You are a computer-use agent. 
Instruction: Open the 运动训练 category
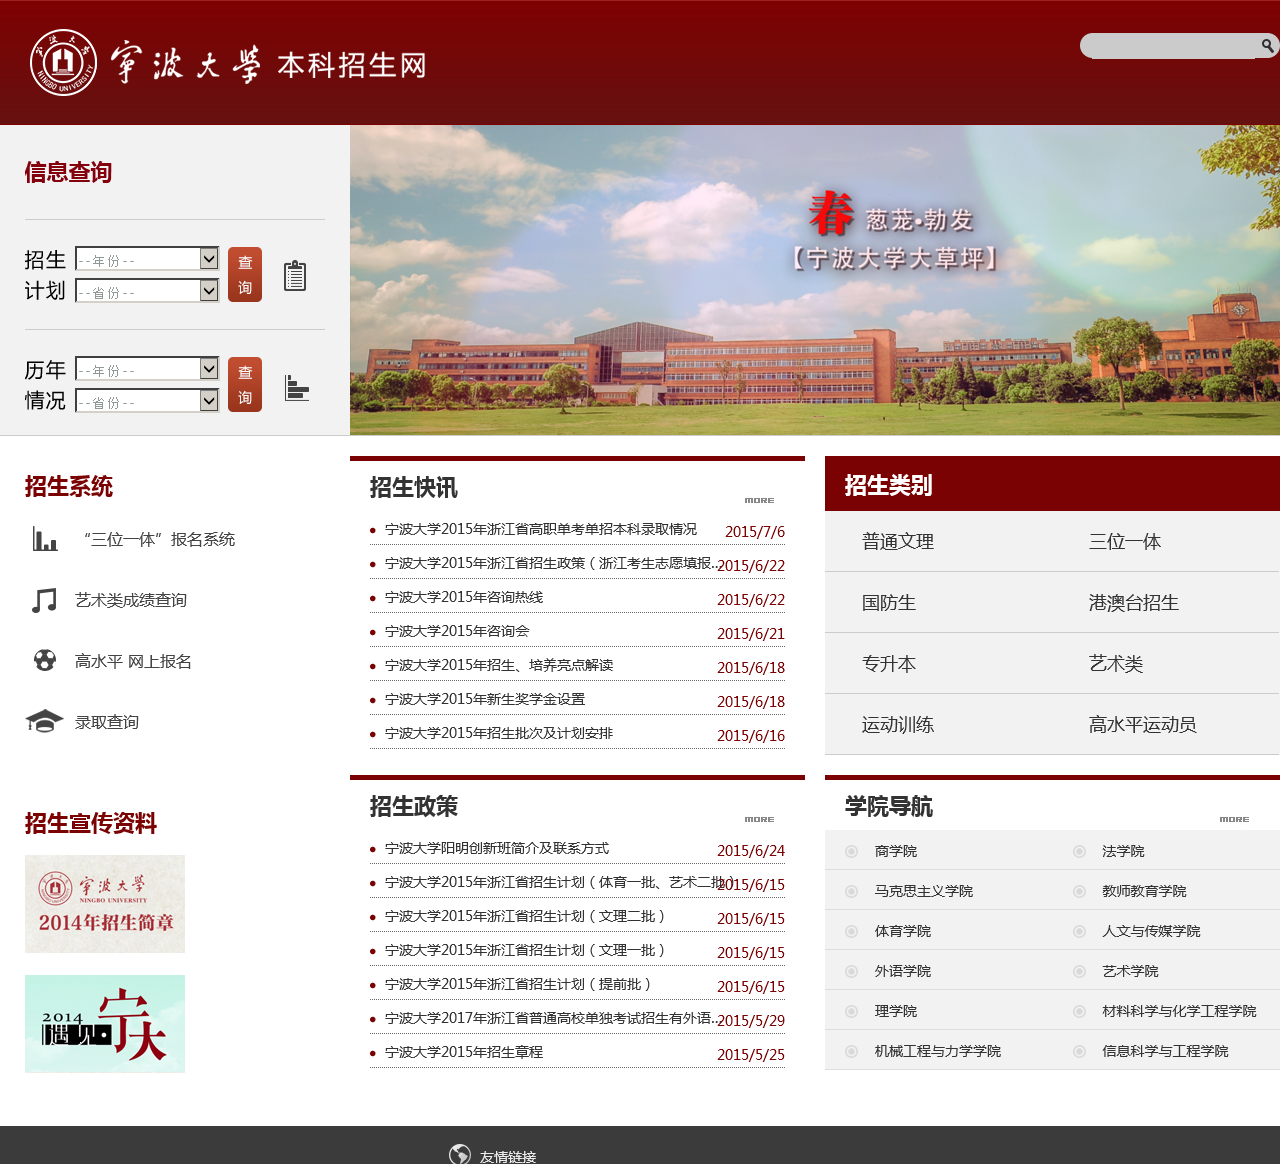tap(898, 724)
